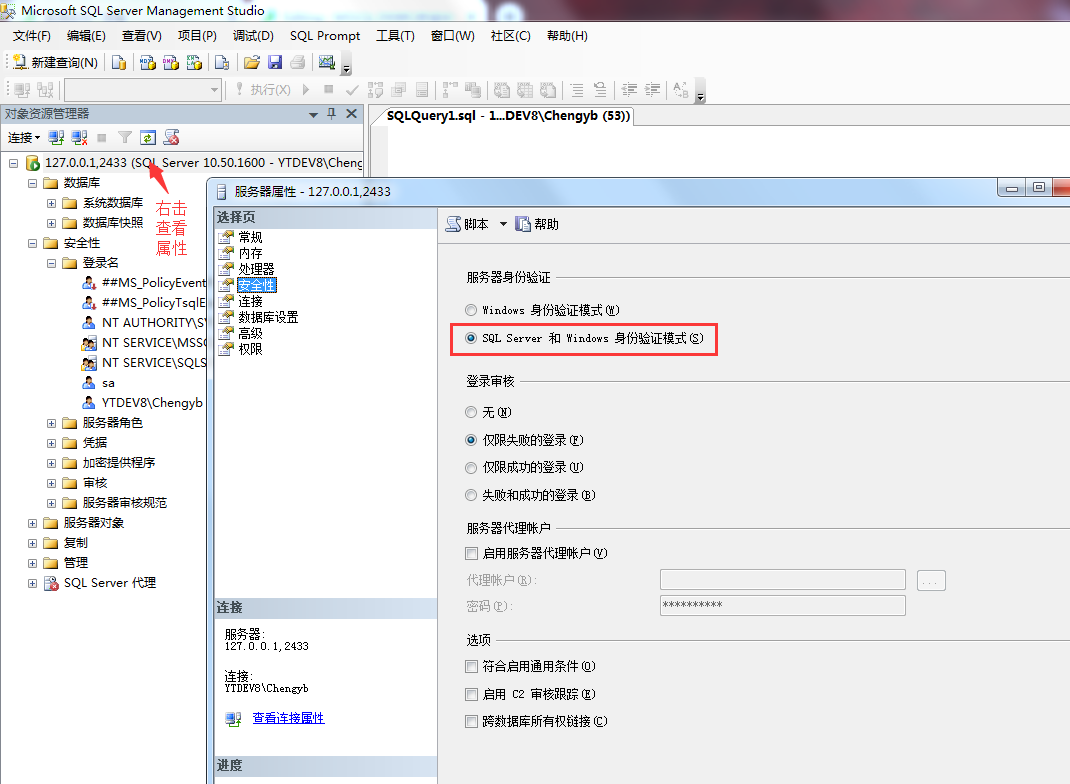This screenshot has width=1070, height=784.
Task: Click the 脚本 script button in the dialog
Action: point(467,224)
